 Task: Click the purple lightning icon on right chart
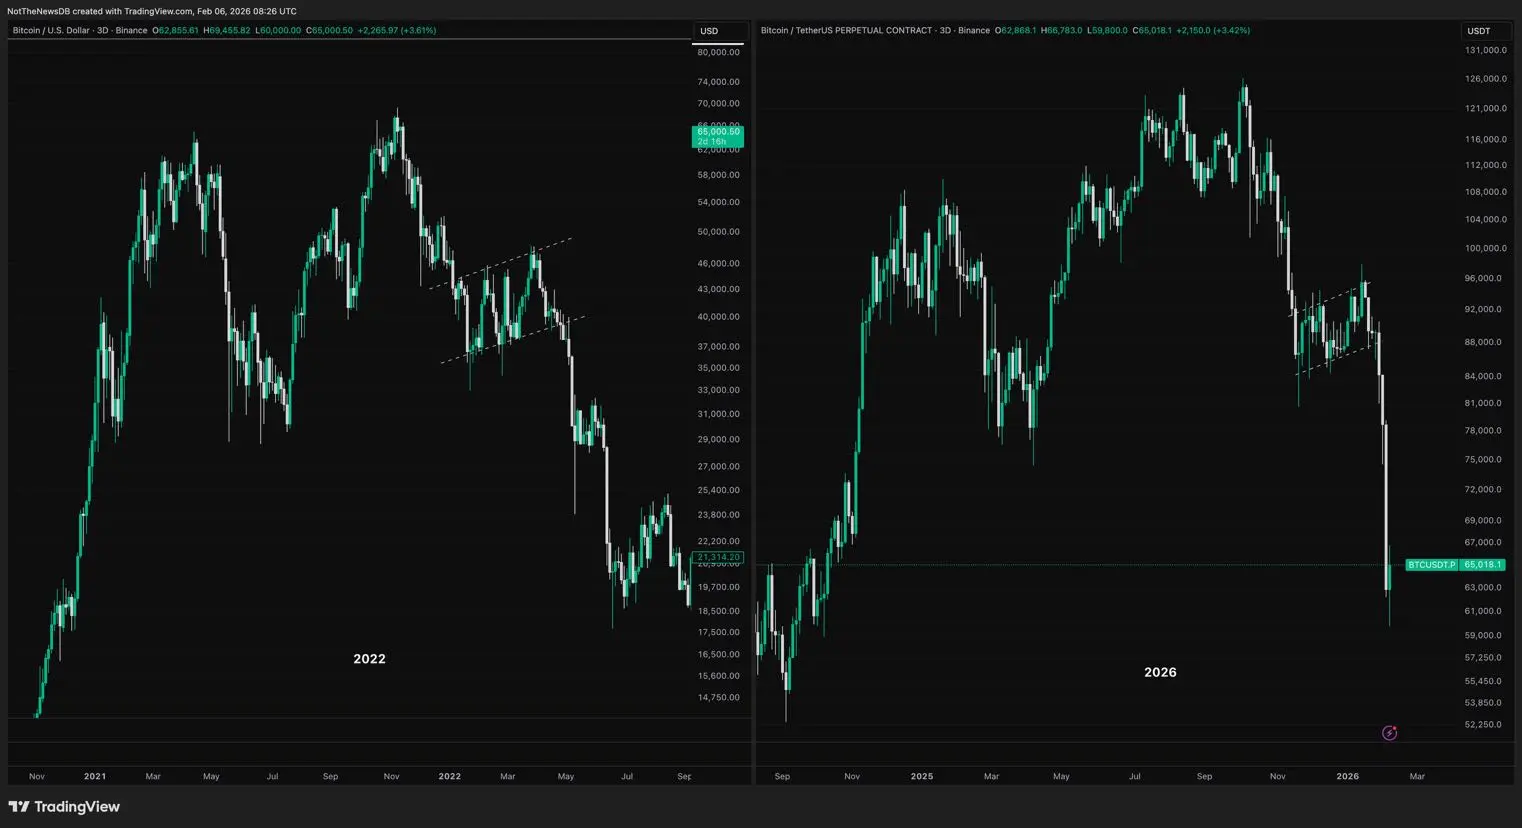(x=1389, y=733)
